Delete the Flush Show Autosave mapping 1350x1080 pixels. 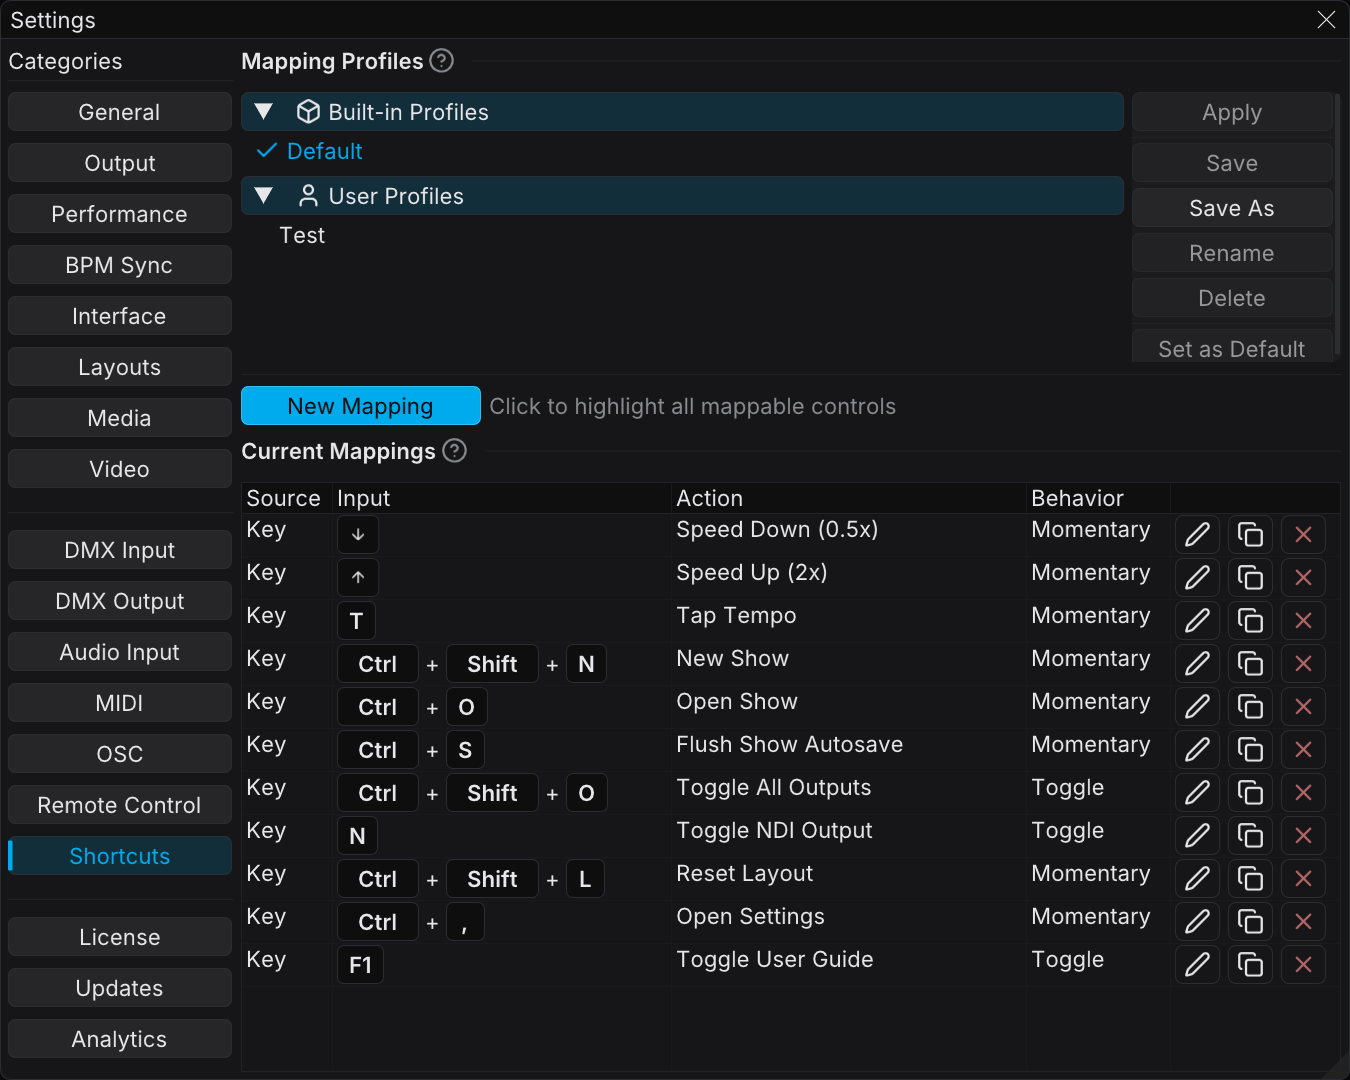[1303, 750]
